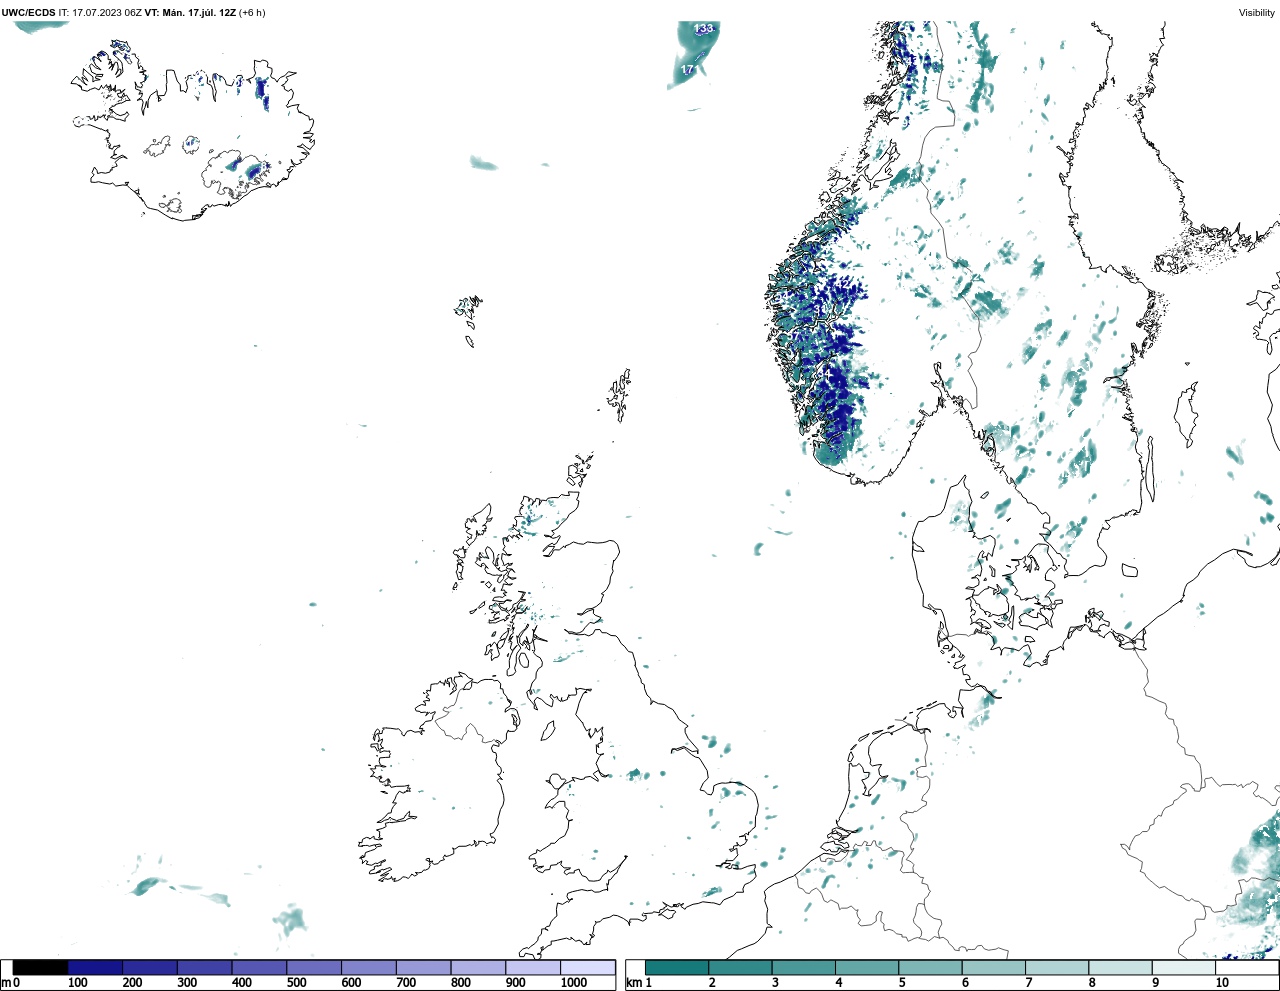
Task: Click the white swatch beyond 10 km
Action: point(1246,968)
